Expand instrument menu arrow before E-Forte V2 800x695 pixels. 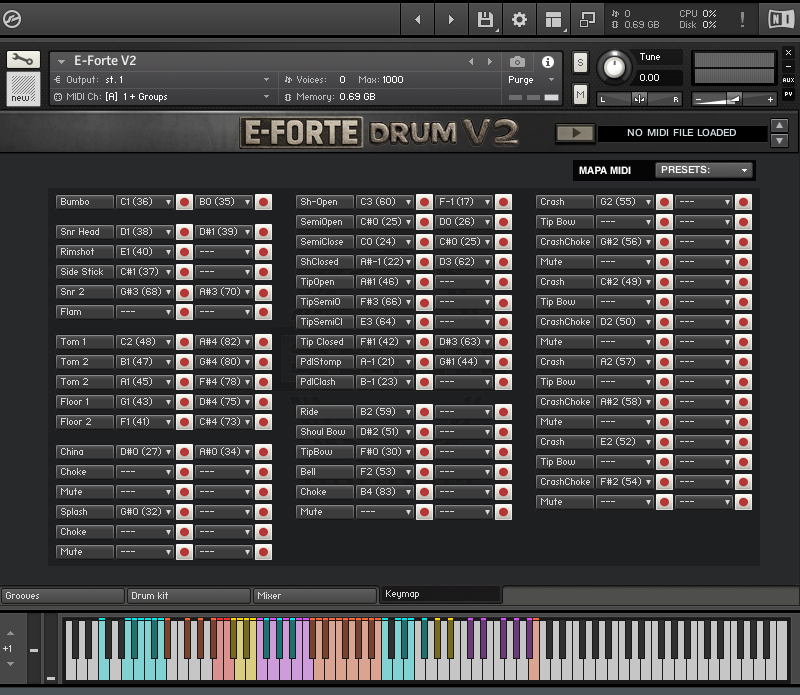point(61,62)
